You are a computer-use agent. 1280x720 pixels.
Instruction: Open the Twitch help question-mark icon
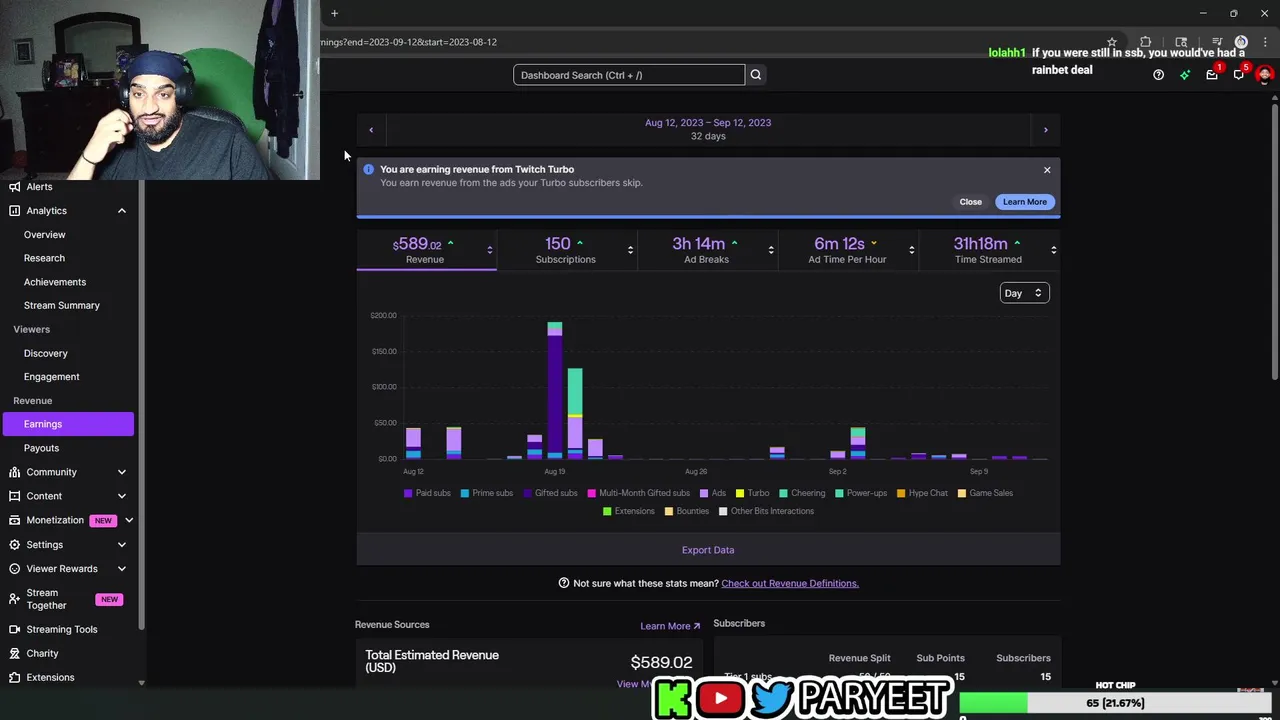[1158, 75]
